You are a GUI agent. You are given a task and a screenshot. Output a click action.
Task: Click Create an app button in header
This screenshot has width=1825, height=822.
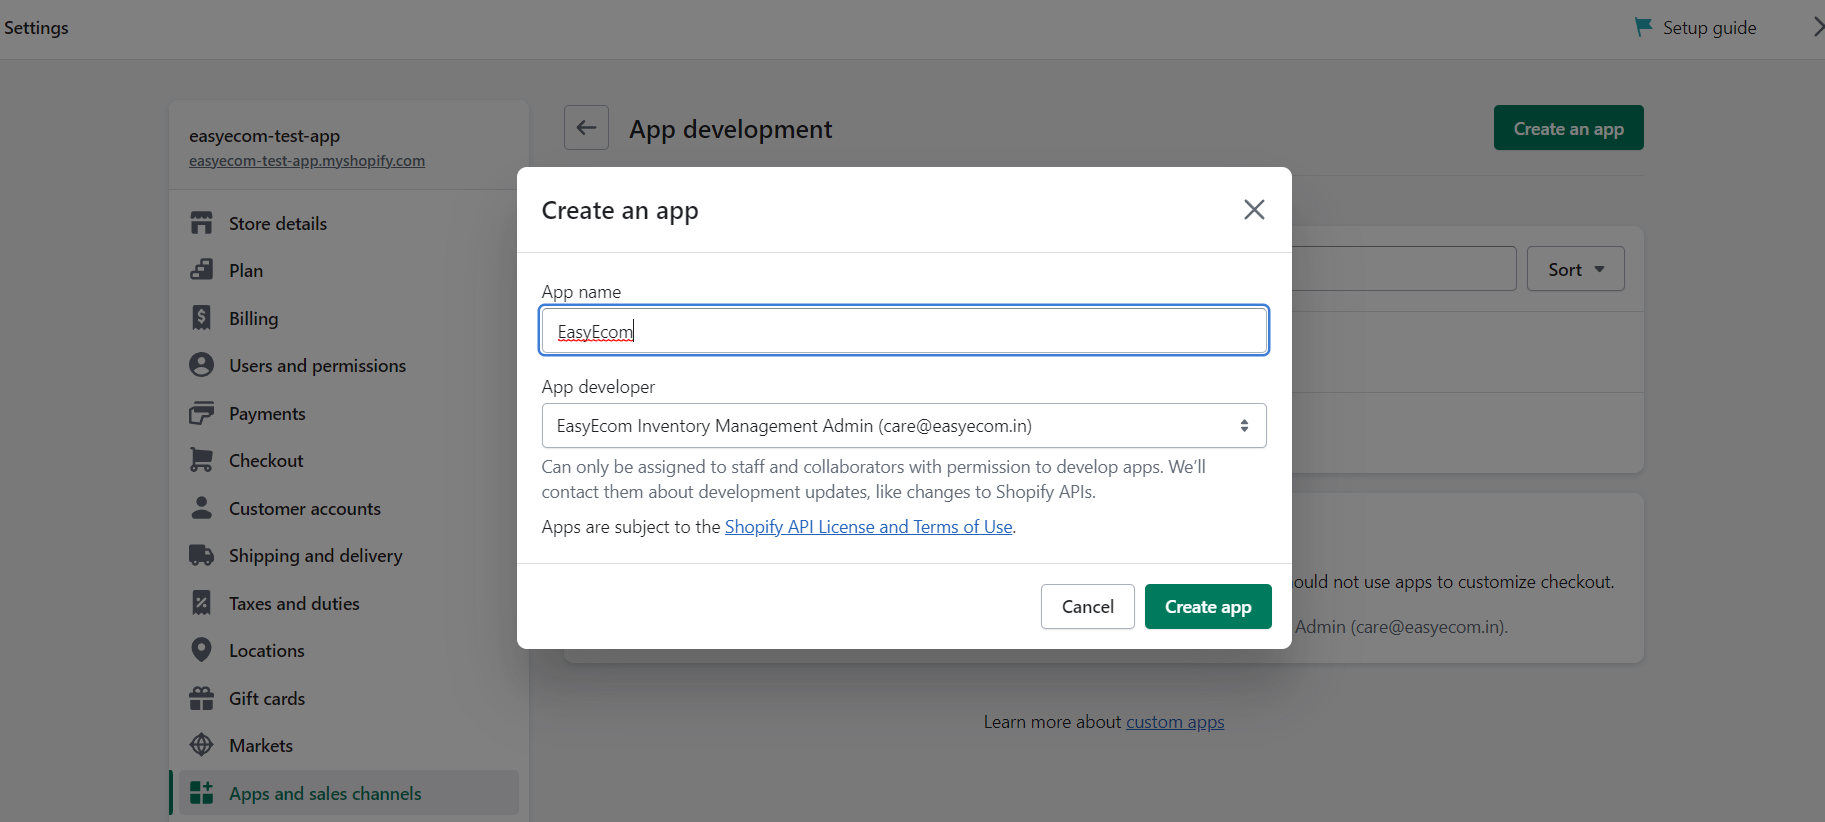click(1568, 128)
